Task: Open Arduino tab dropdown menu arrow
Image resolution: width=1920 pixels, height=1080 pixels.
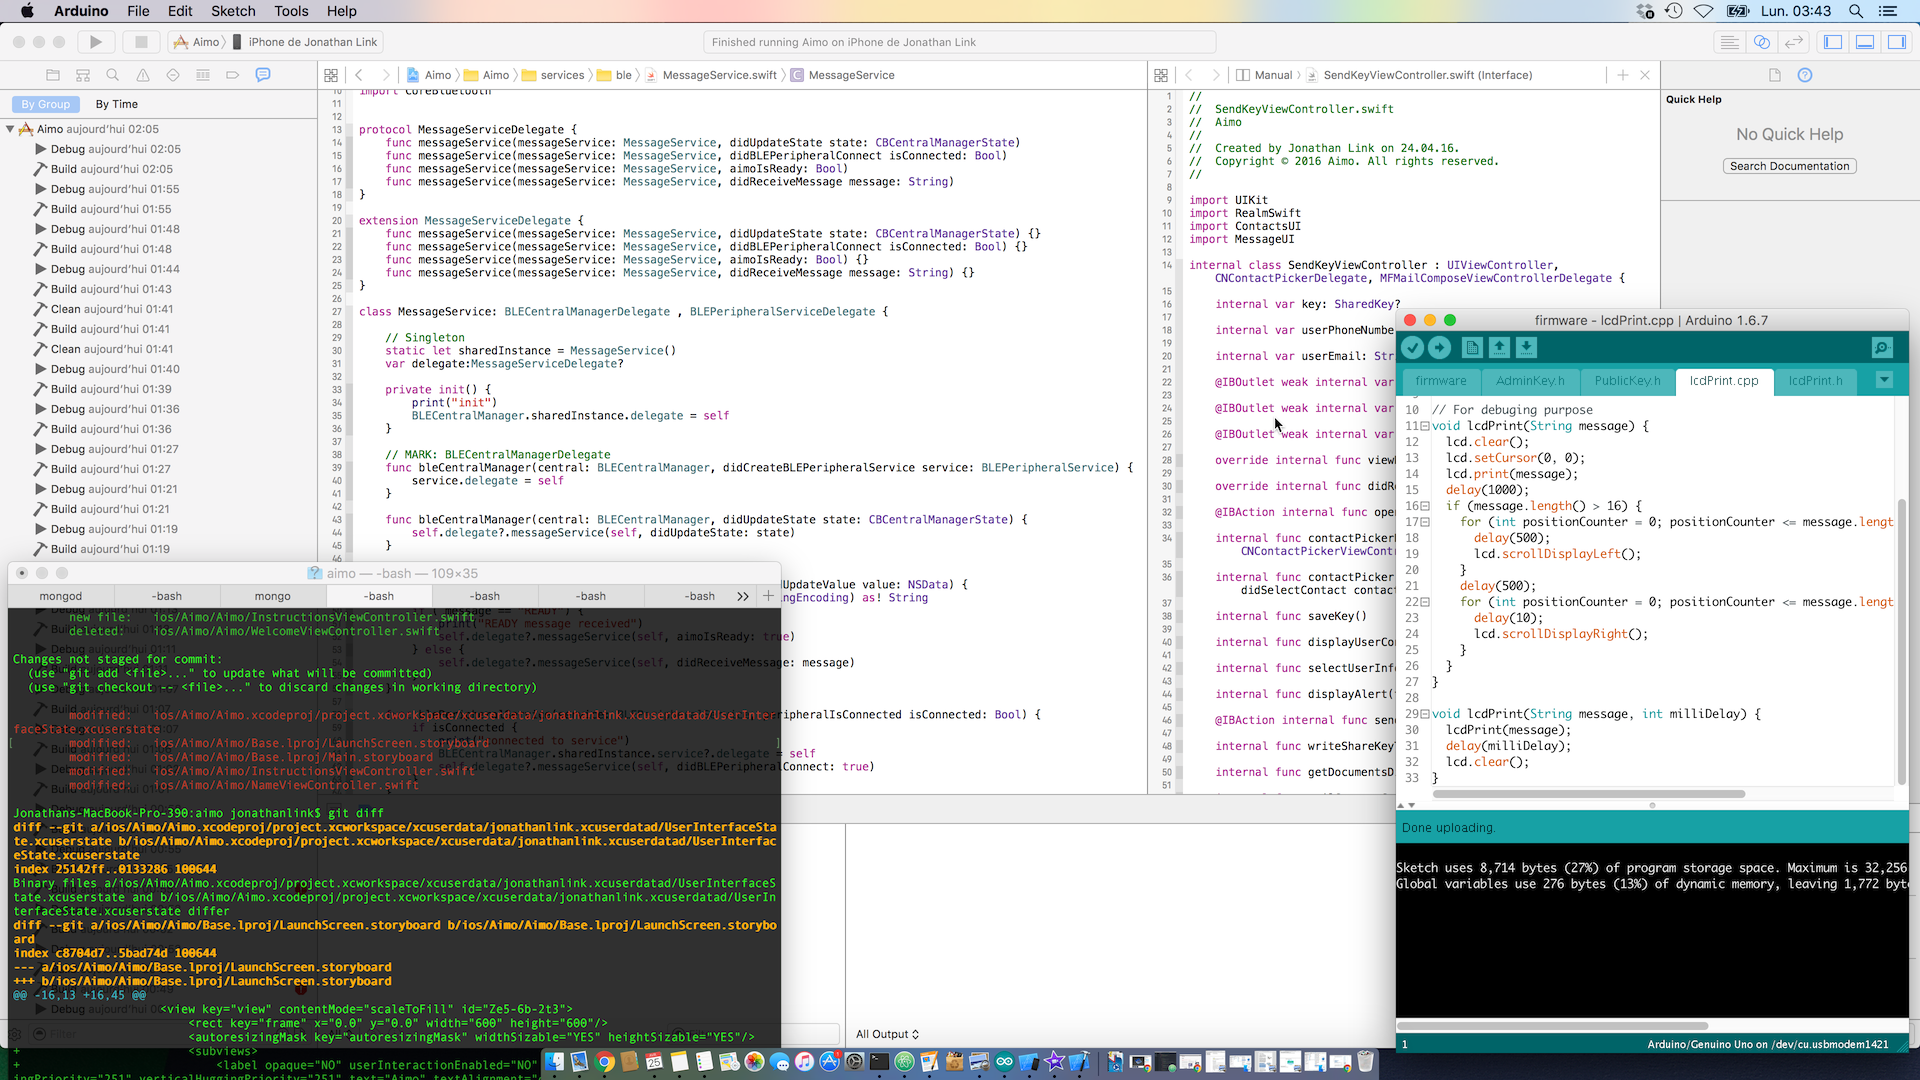Action: click(1884, 380)
